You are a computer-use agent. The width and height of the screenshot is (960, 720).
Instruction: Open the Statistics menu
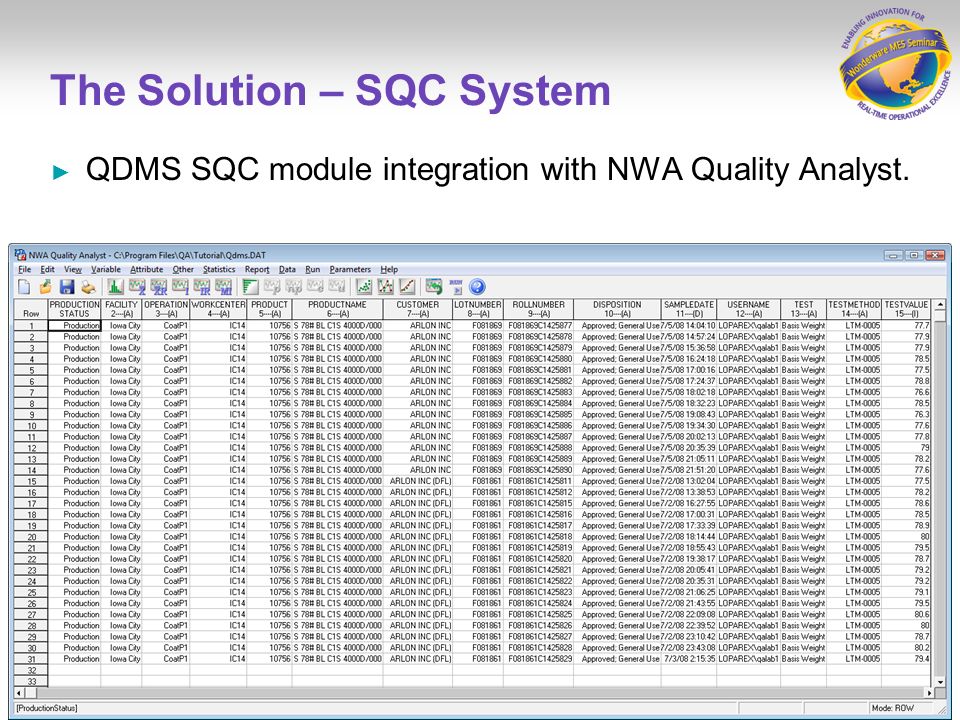(219, 269)
